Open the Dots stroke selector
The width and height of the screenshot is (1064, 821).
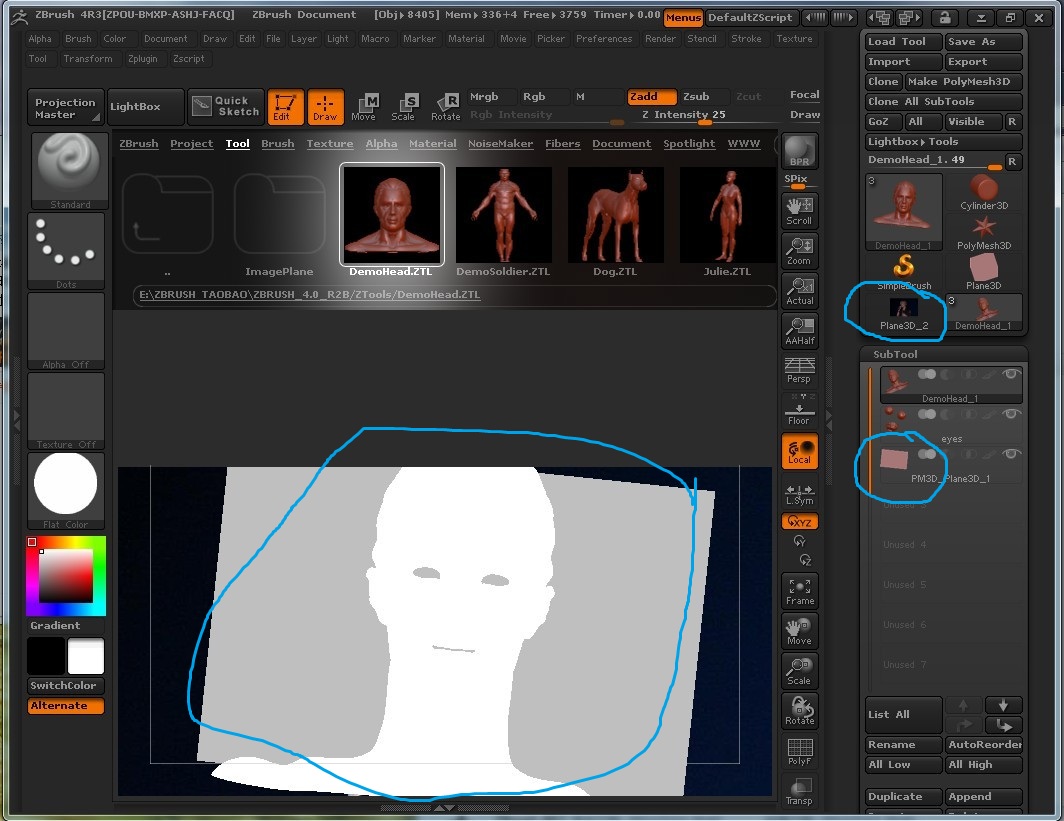tap(66, 251)
